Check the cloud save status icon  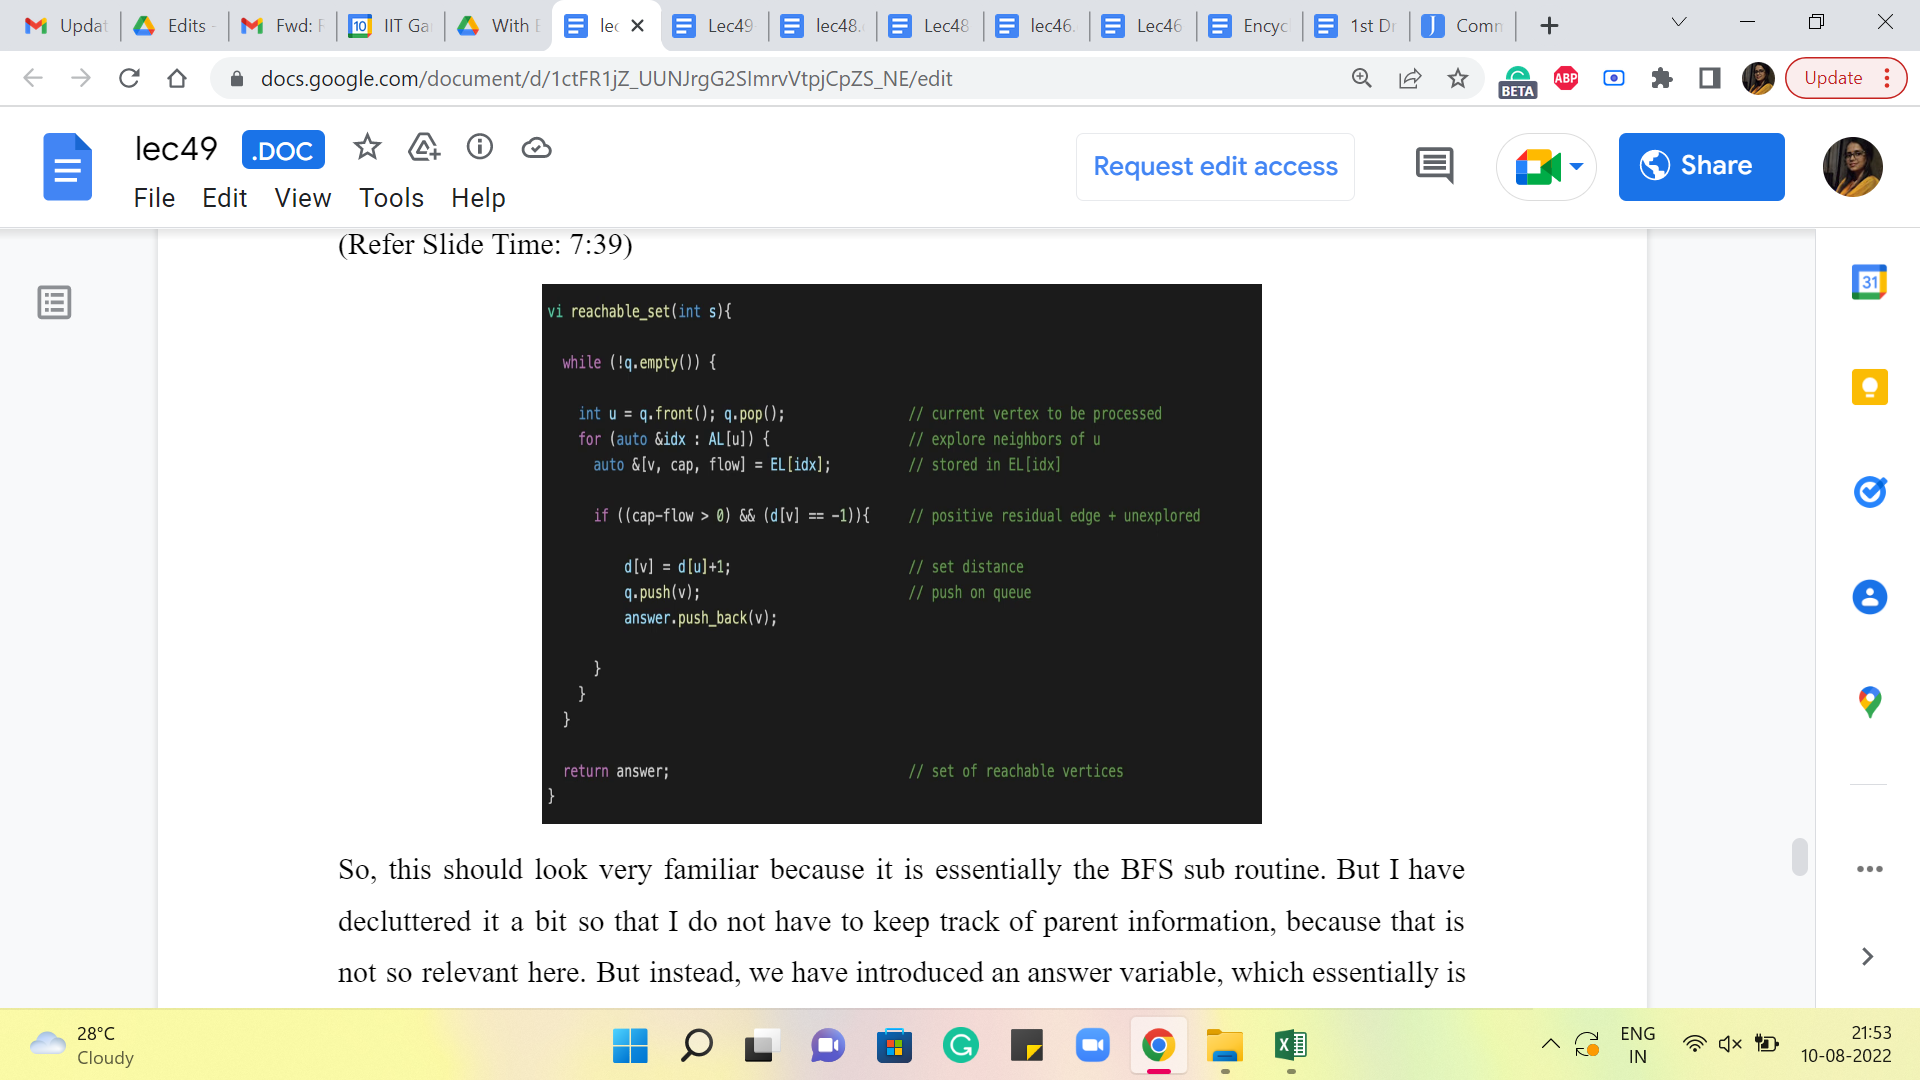click(x=536, y=148)
